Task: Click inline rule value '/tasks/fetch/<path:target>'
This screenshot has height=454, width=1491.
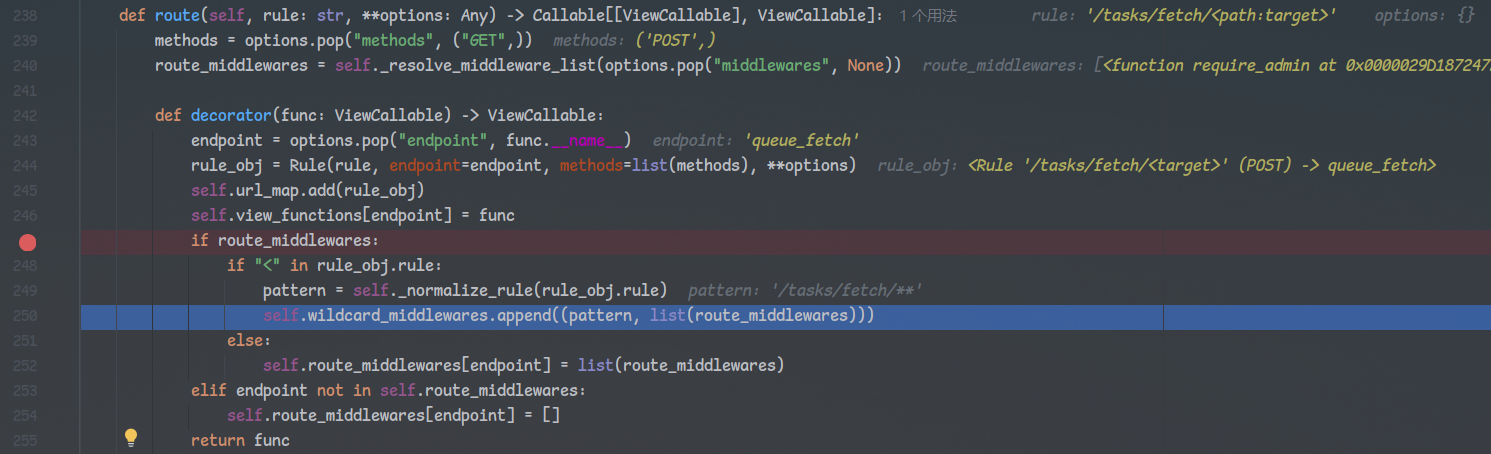Action: coord(1210,16)
